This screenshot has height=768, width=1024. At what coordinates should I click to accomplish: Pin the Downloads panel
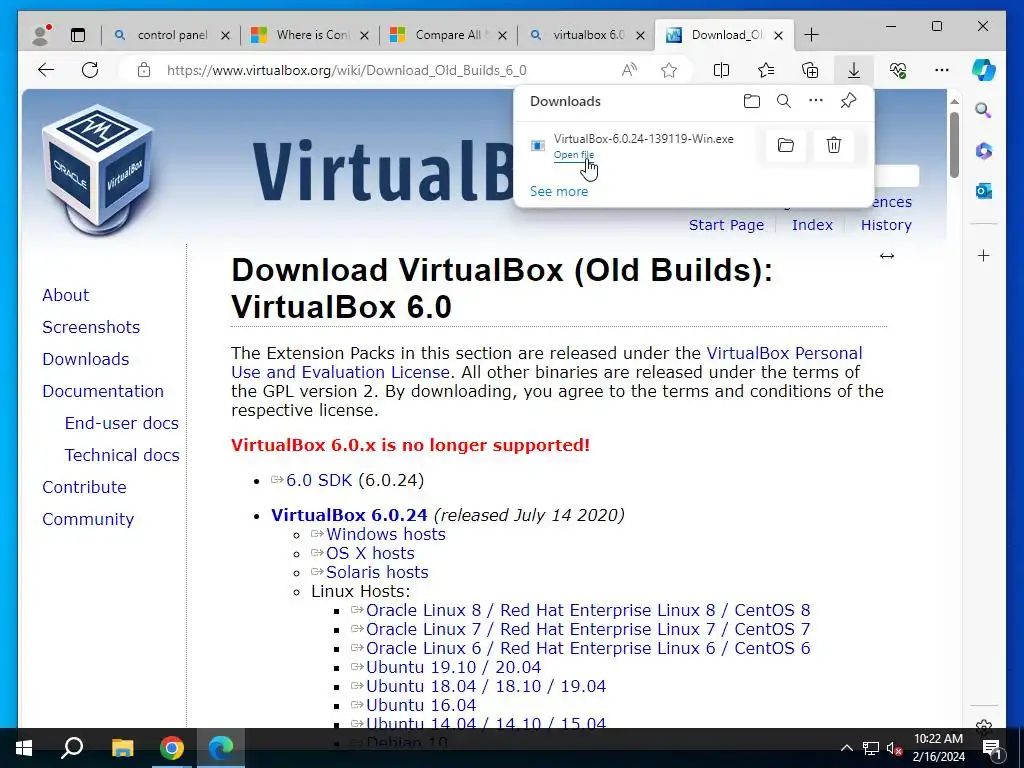848,101
